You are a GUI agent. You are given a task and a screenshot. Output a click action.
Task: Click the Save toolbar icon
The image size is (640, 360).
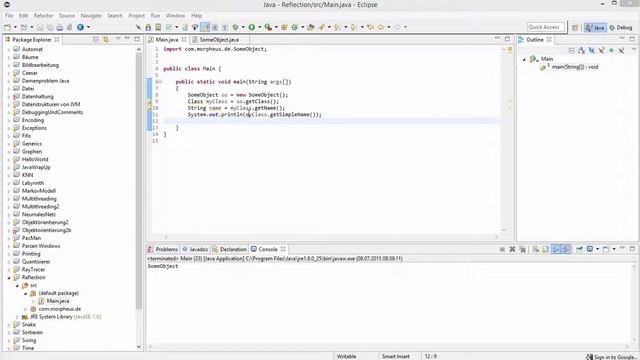click(x=40, y=27)
